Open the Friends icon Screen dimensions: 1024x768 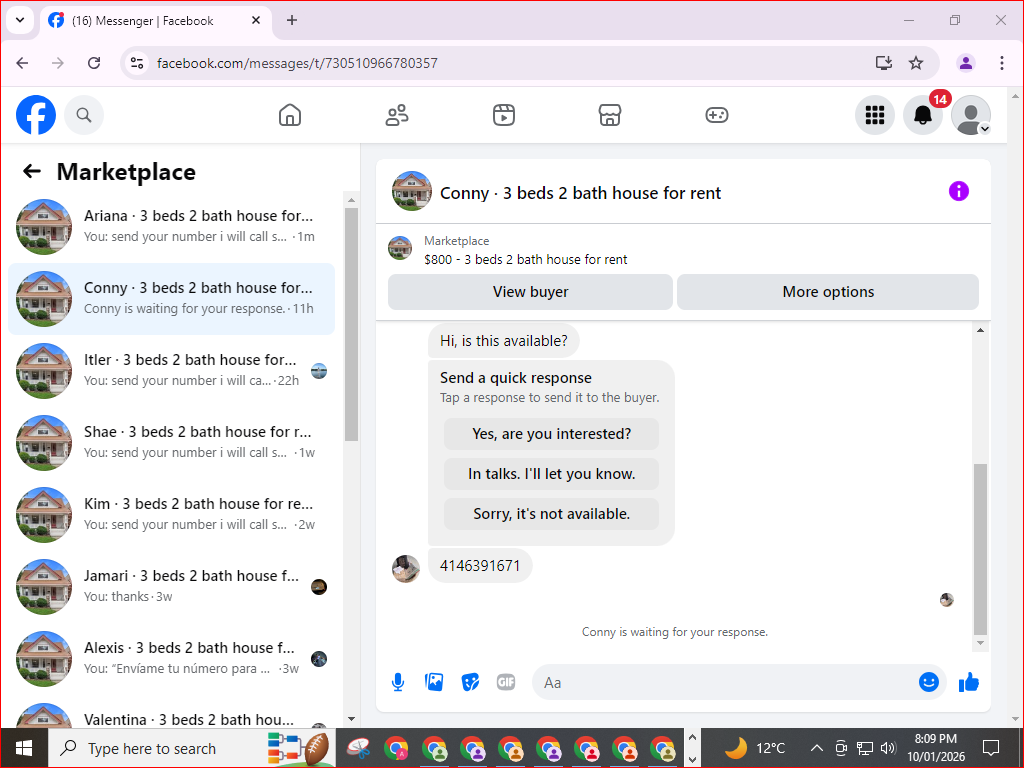[397, 115]
